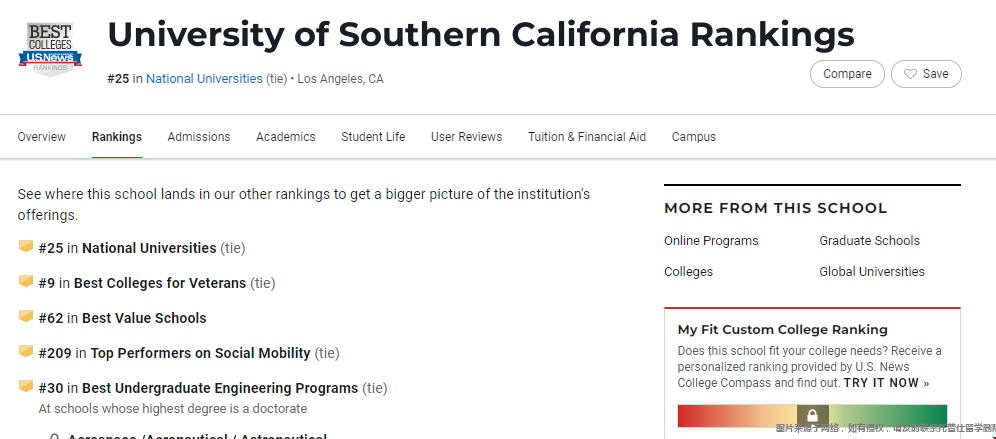Open the Overview tab
This screenshot has height=439, width=996.
pos(42,137)
